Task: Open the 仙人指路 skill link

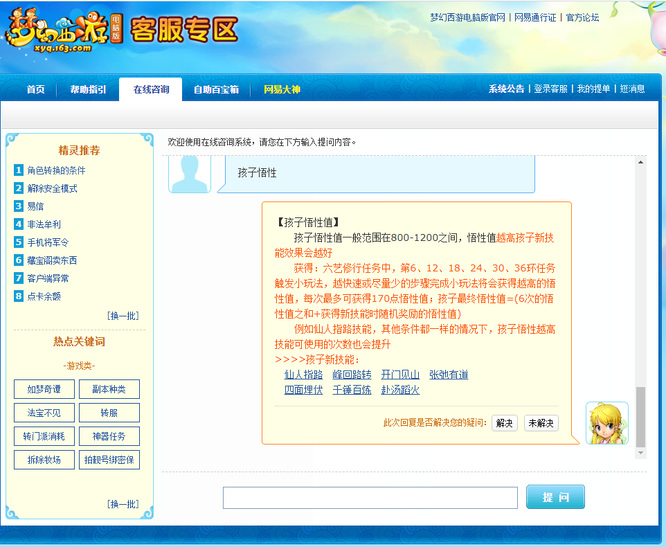Action: 303,375
